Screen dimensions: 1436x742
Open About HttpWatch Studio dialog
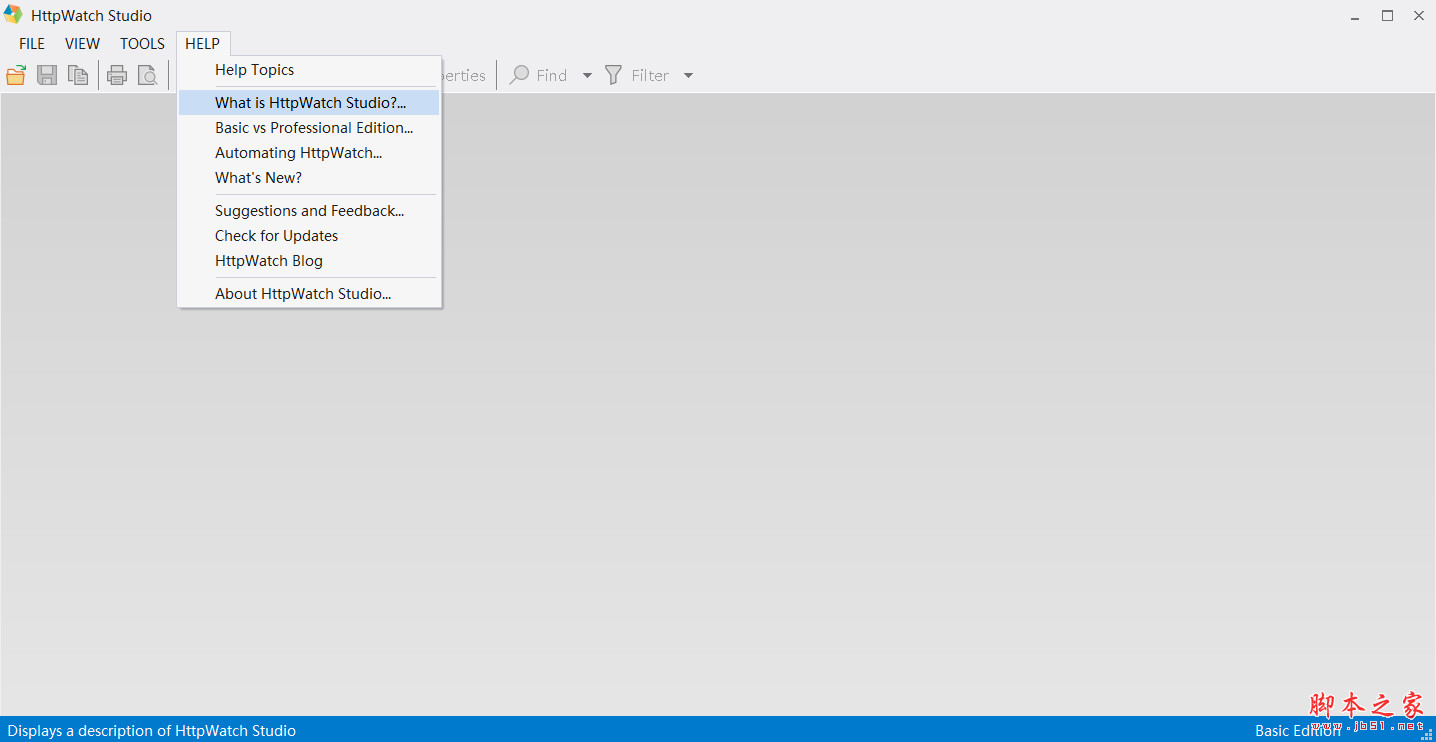pyautogui.click(x=303, y=294)
